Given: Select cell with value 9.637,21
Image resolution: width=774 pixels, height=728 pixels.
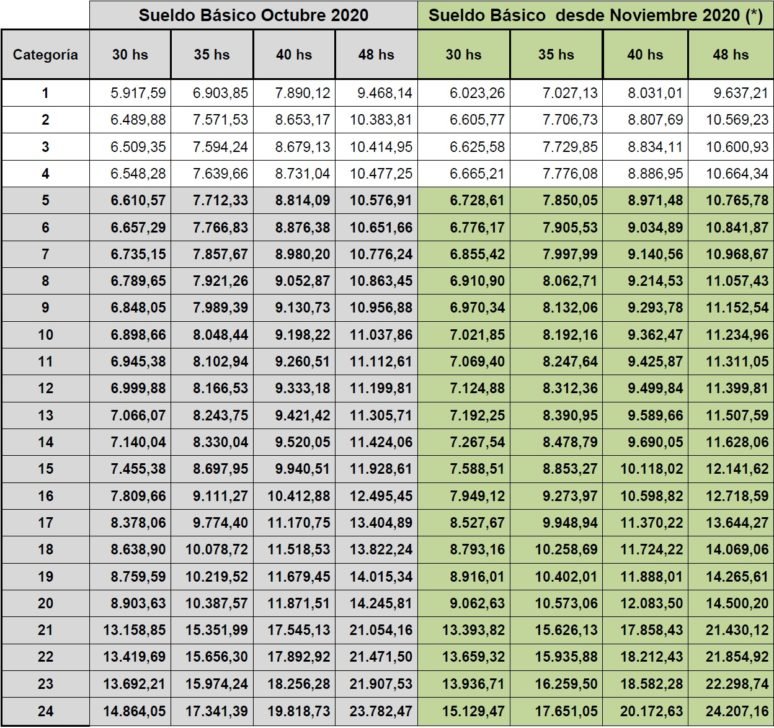Looking at the screenshot, I should [731, 93].
